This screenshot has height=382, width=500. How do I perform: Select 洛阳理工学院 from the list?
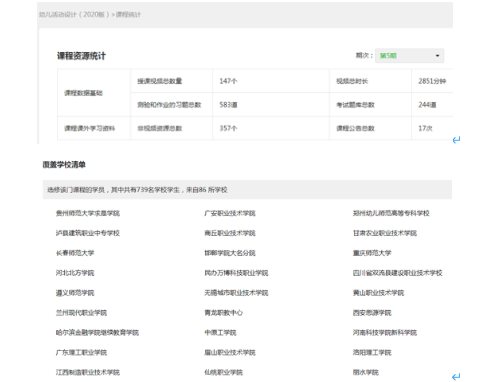point(372,352)
